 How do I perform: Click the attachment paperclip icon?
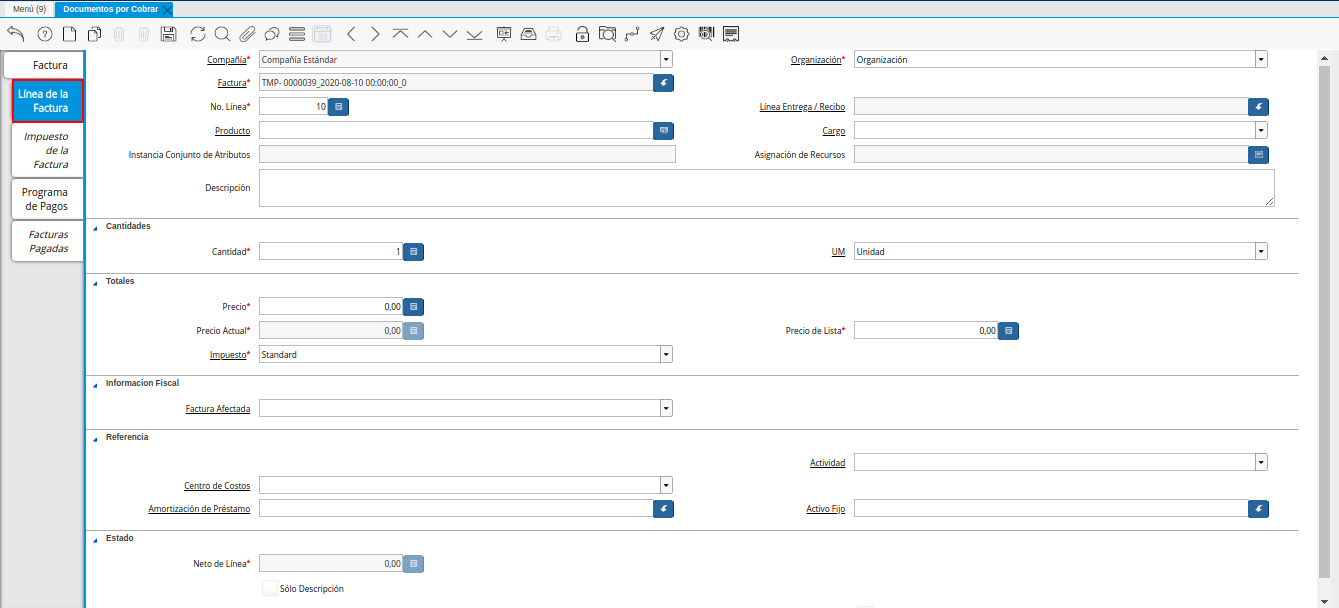[247, 34]
